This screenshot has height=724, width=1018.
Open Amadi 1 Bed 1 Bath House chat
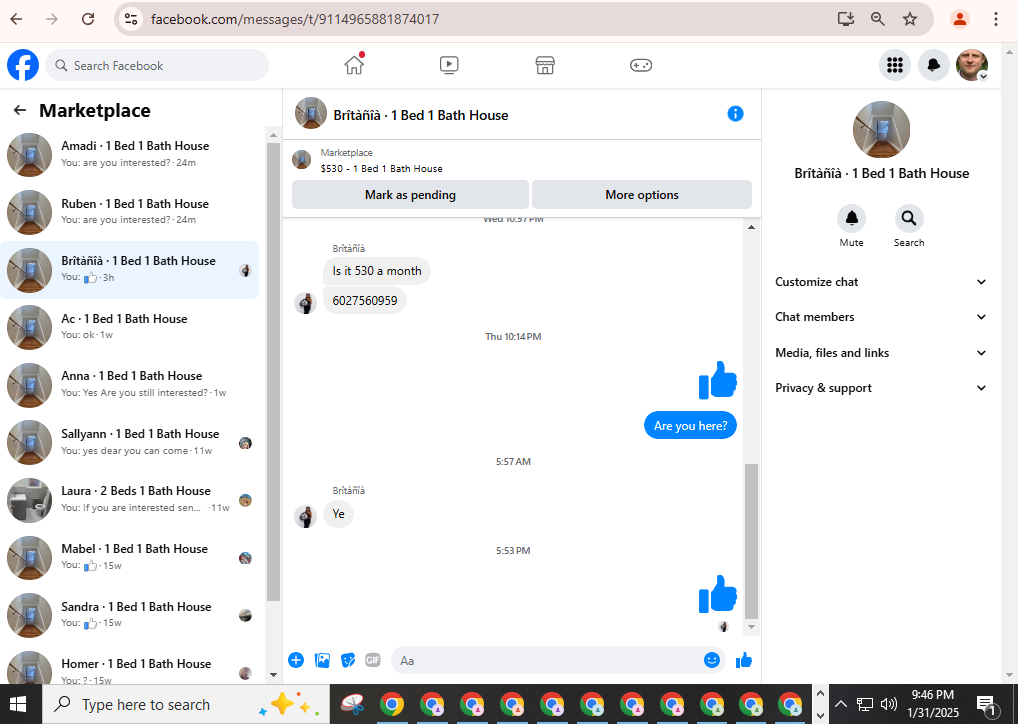[x=130, y=155]
